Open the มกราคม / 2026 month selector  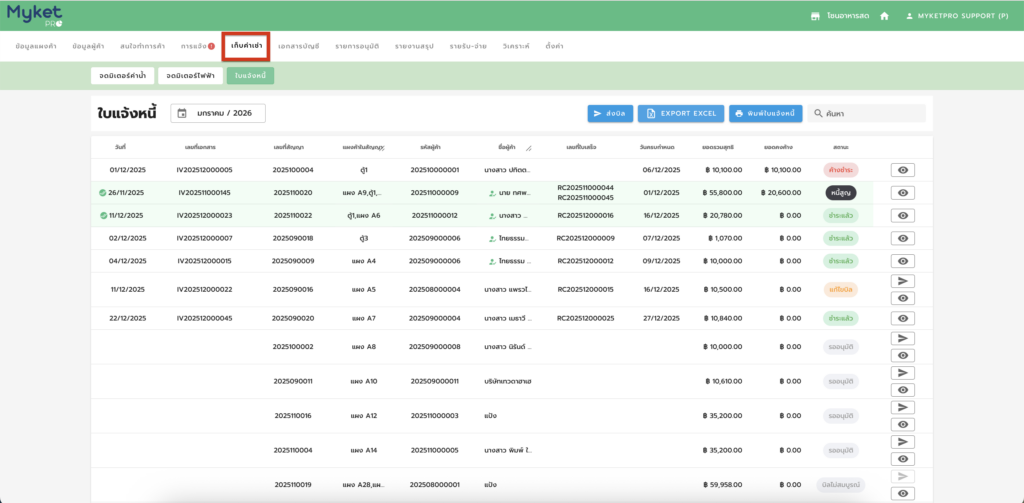218,113
